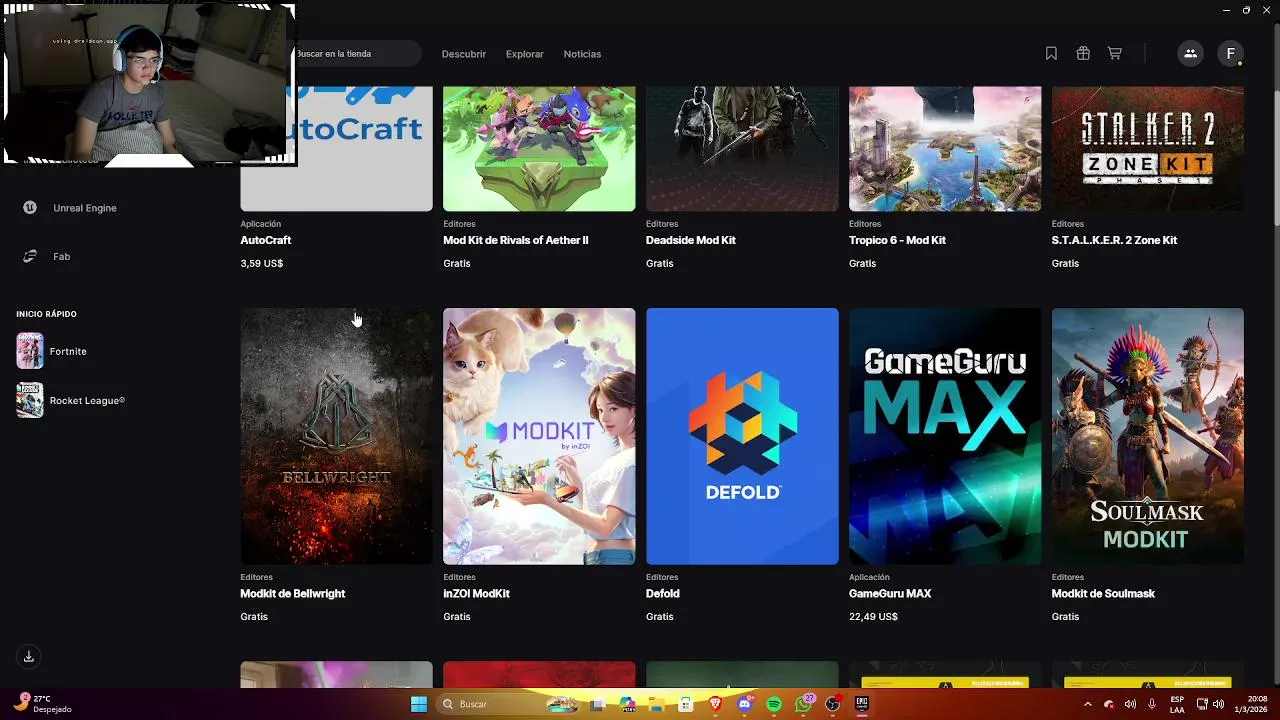Click the blue Defold cover art
Viewport: 1280px width, 720px height.
pyautogui.click(x=742, y=436)
